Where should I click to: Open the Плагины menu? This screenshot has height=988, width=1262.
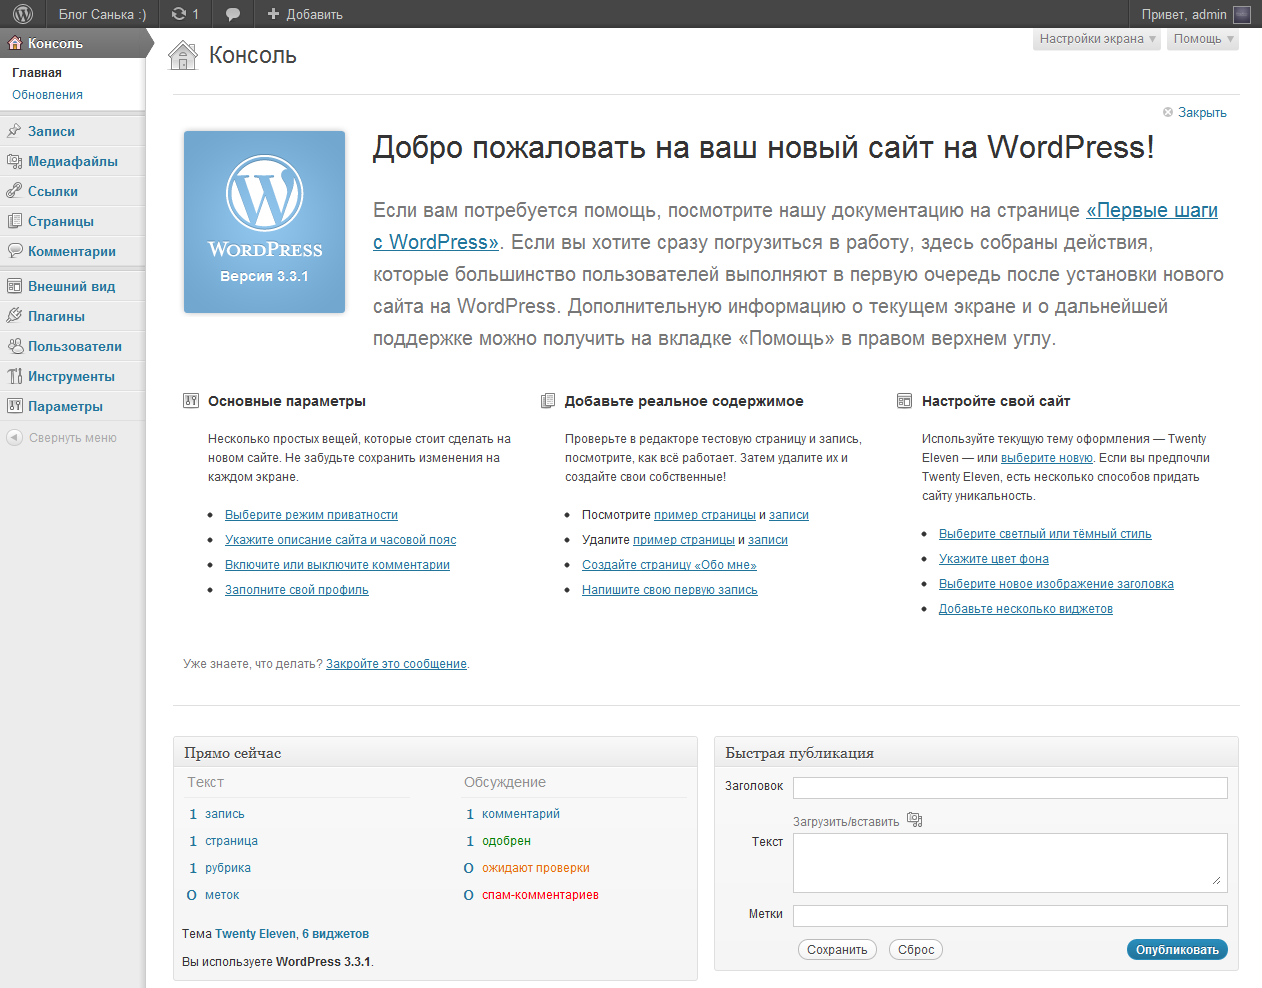pos(56,316)
